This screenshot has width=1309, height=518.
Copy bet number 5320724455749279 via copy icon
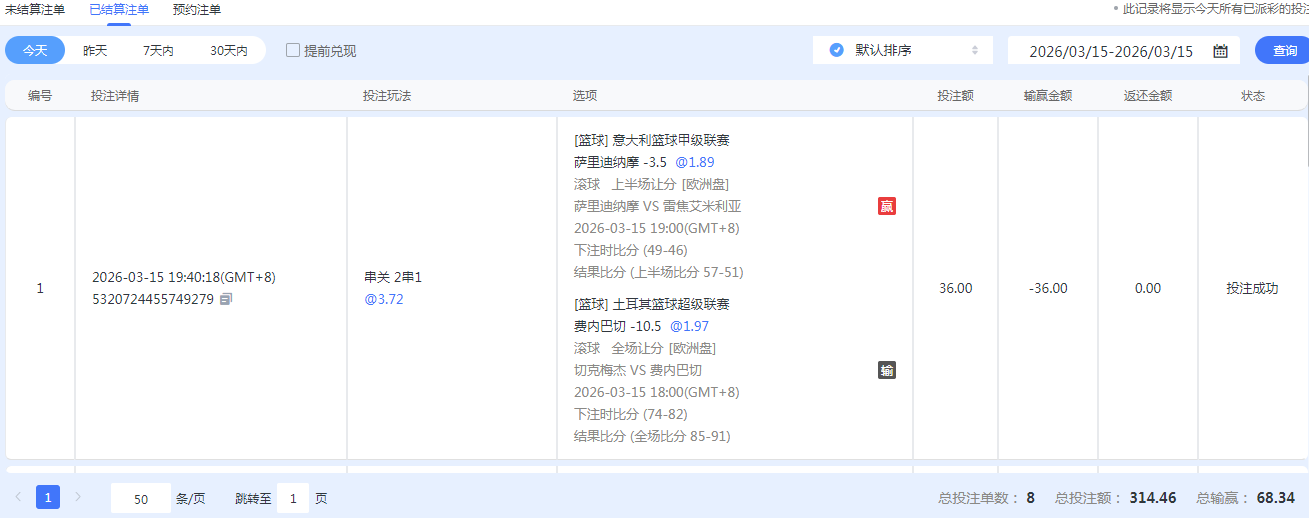[x=226, y=299]
